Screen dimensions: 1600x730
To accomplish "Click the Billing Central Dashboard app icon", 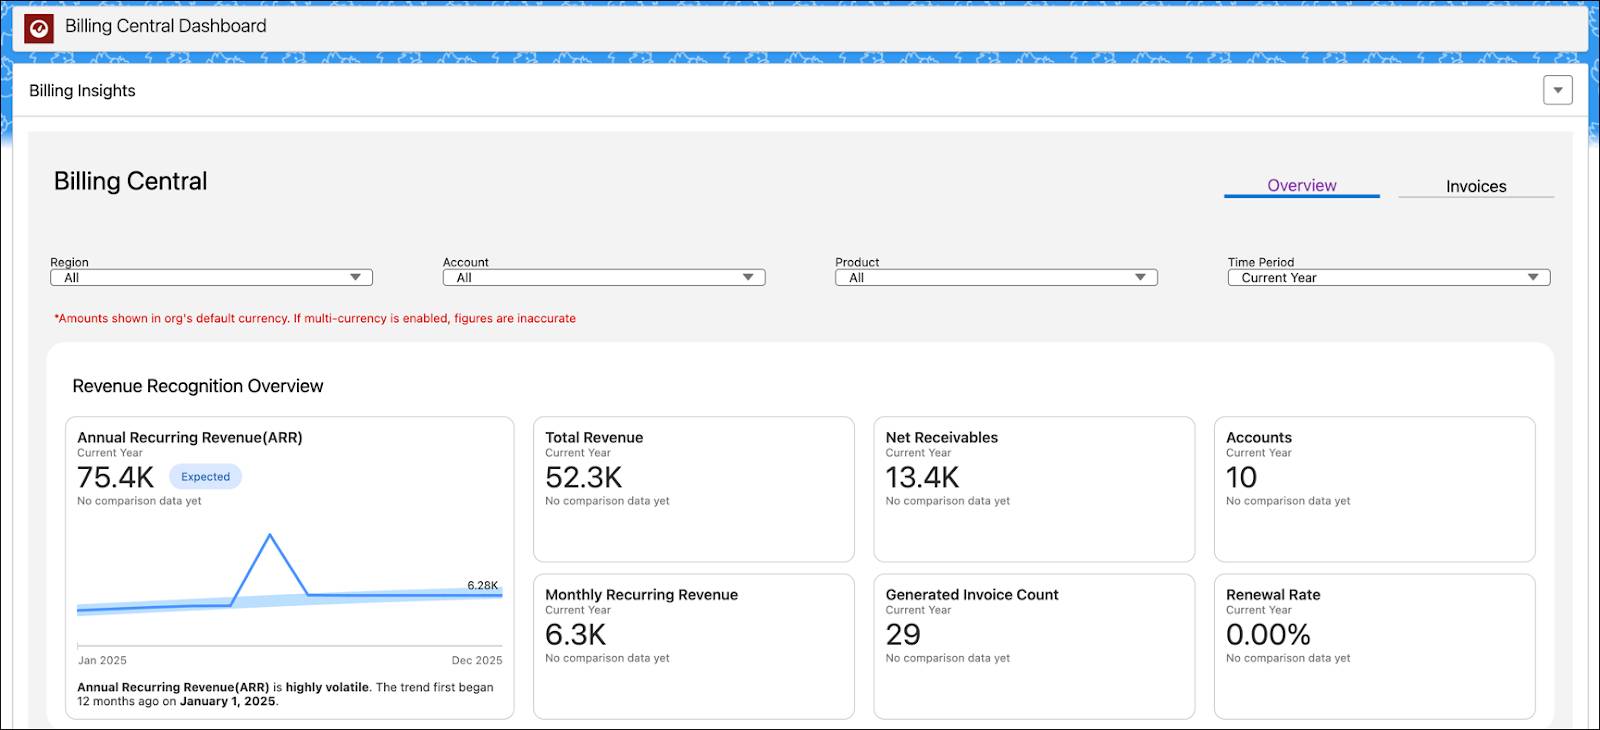I will coord(38,28).
